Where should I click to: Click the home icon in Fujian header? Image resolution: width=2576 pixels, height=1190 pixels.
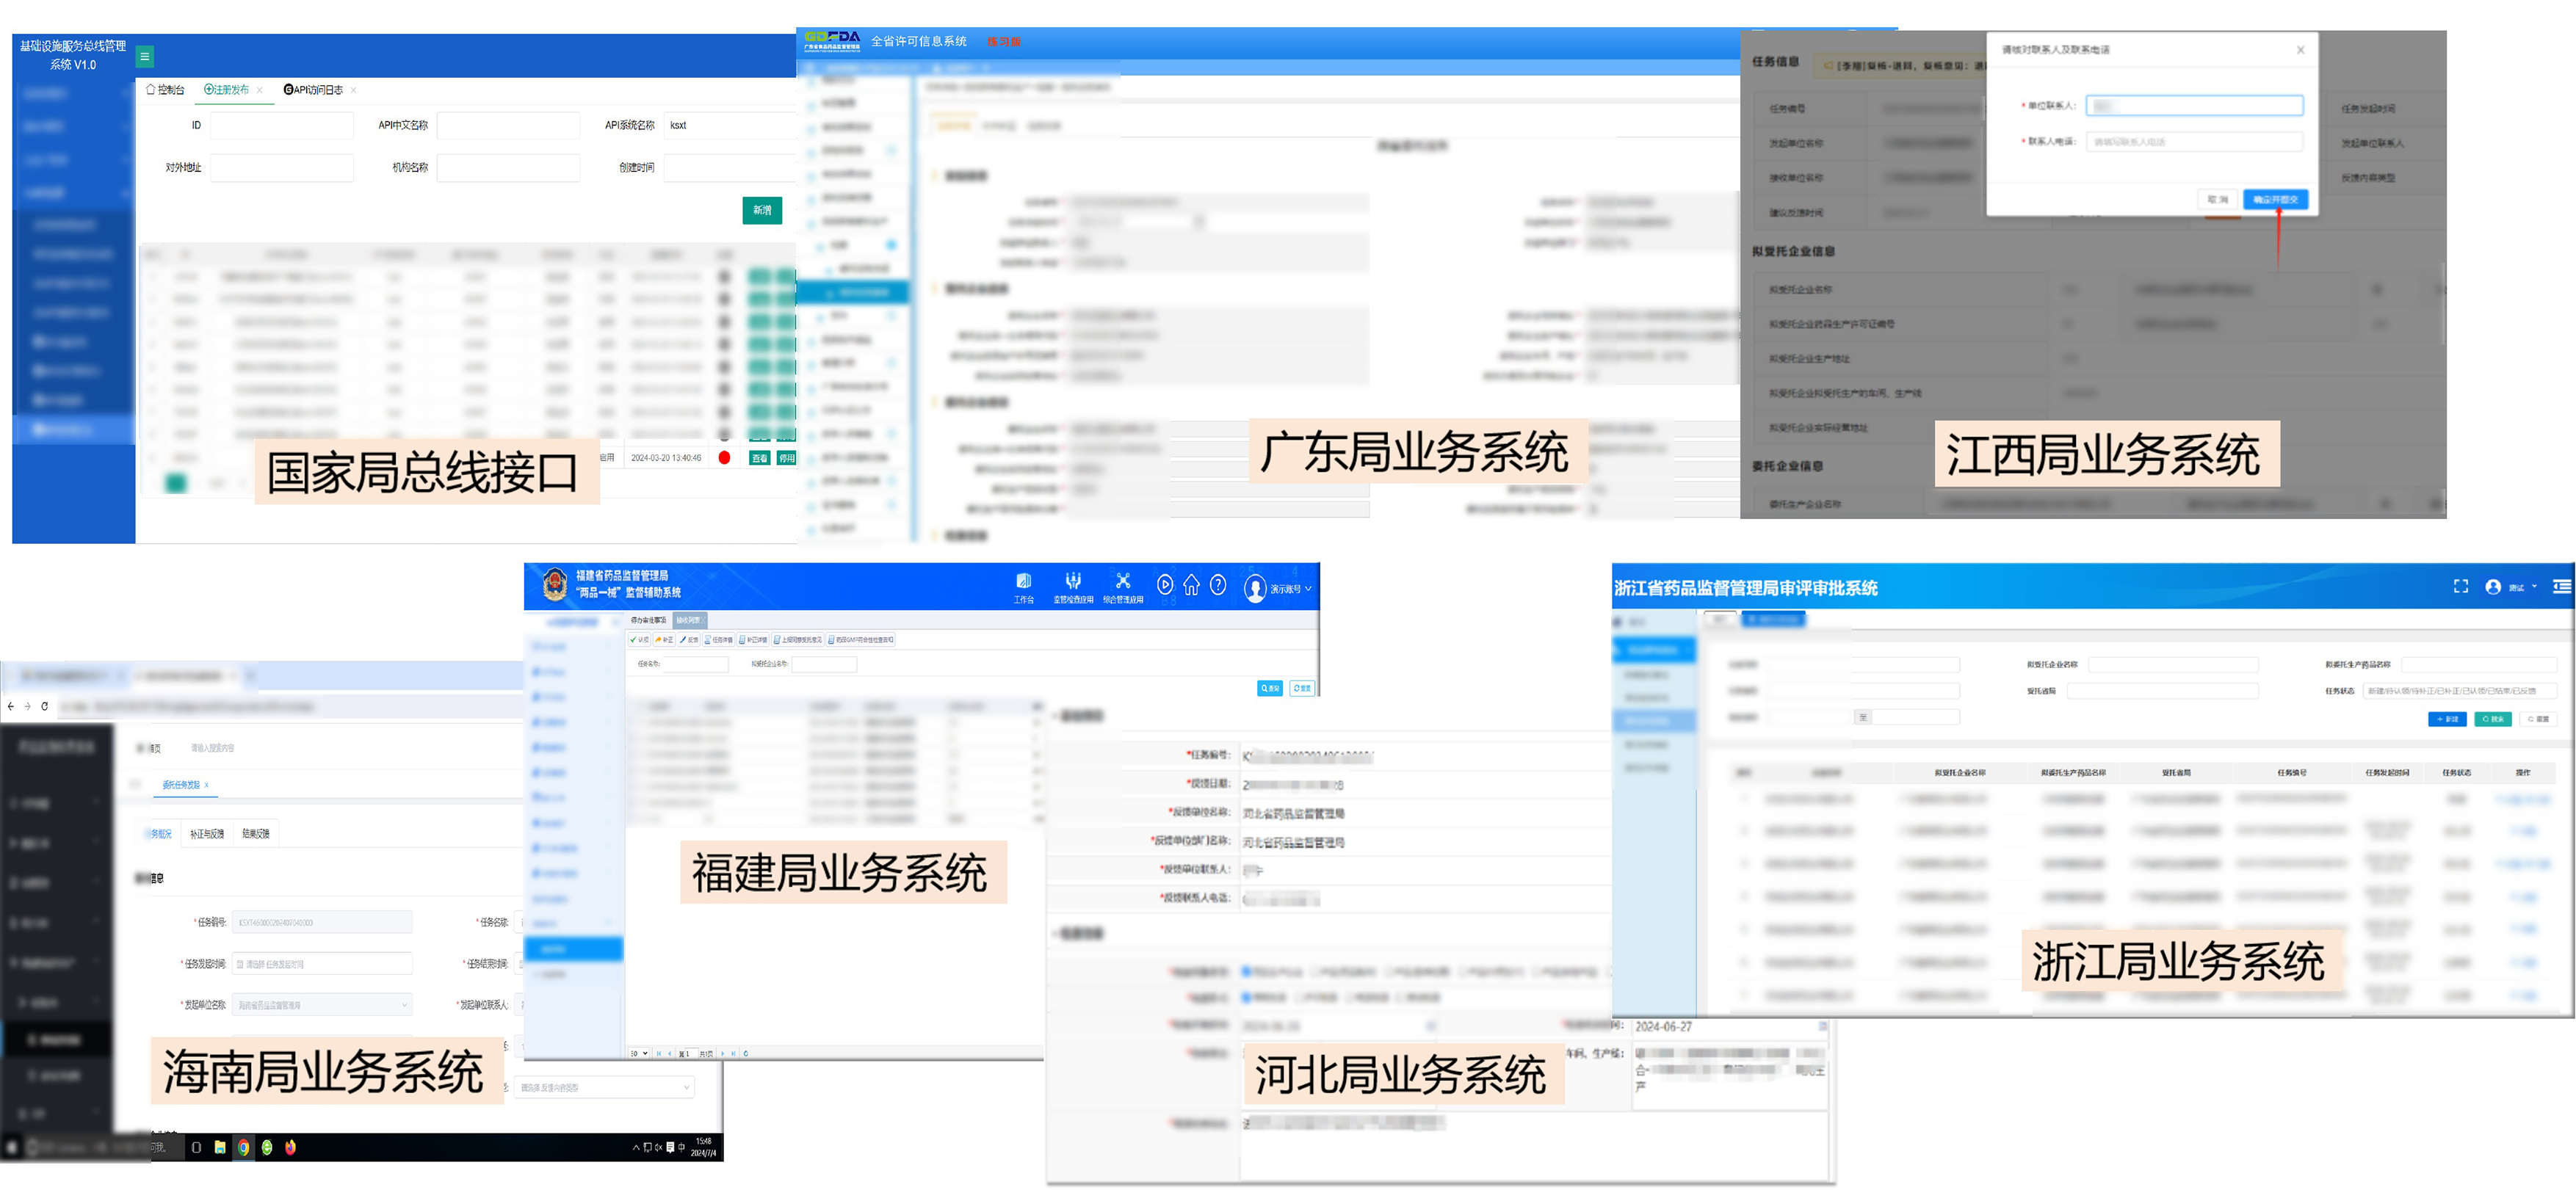click(1191, 585)
